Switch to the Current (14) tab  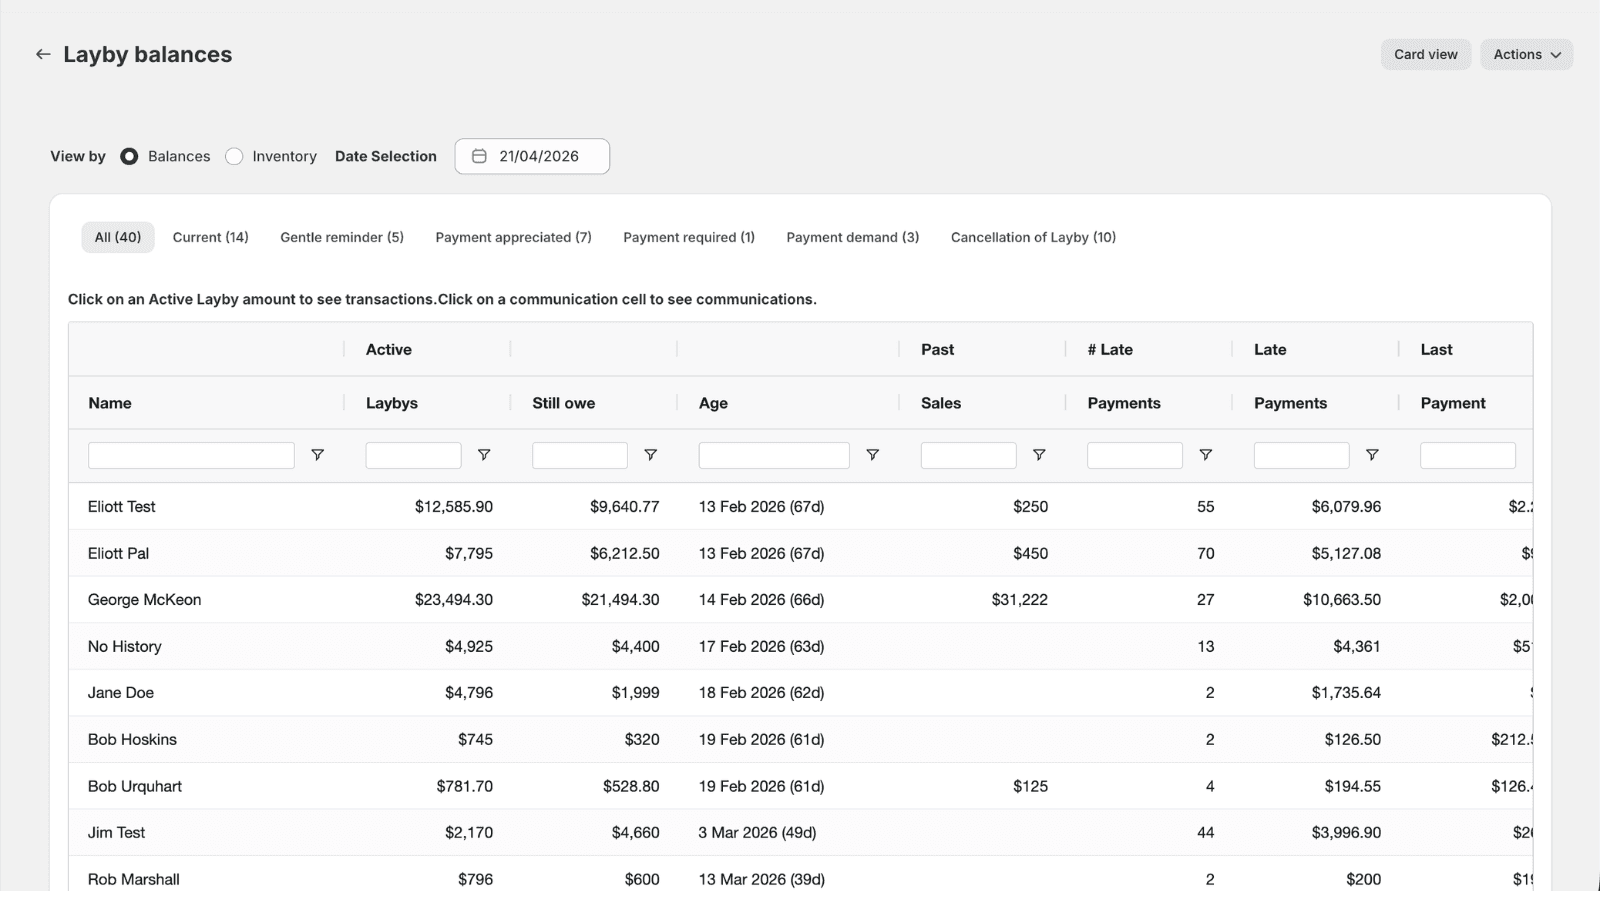[x=210, y=237]
